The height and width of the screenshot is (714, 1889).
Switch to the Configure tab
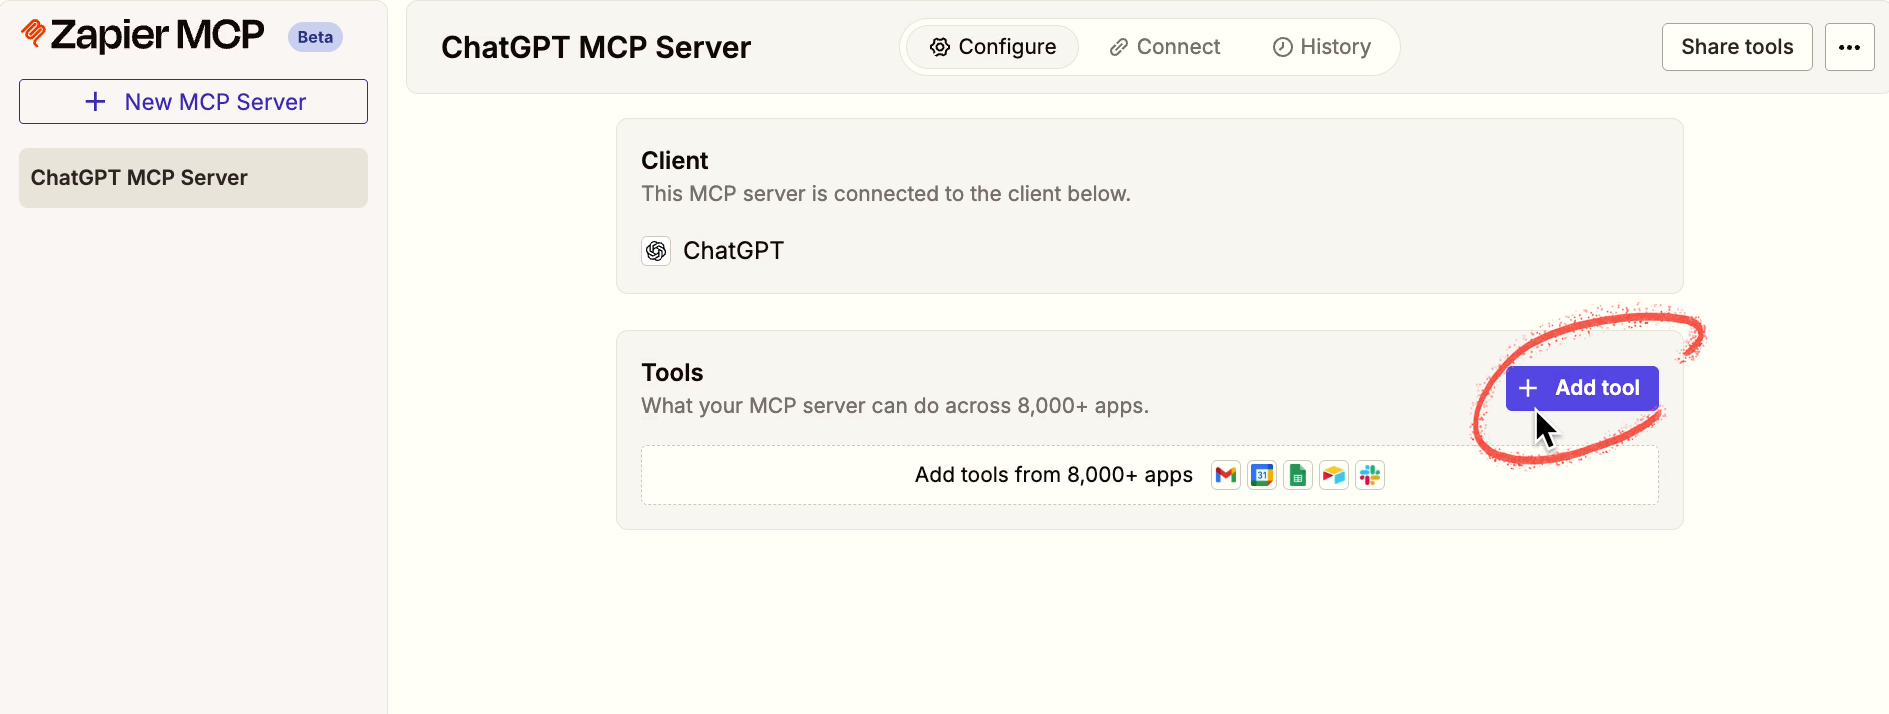point(992,47)
